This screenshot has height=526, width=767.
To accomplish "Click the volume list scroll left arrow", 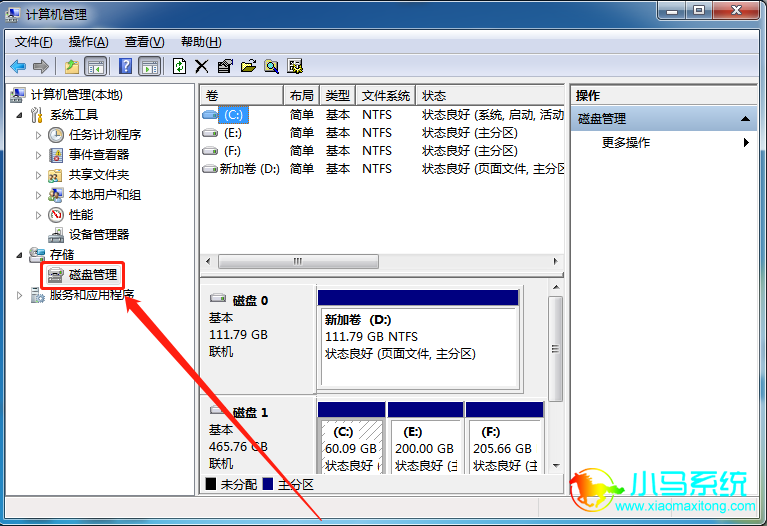I will 208,261.
